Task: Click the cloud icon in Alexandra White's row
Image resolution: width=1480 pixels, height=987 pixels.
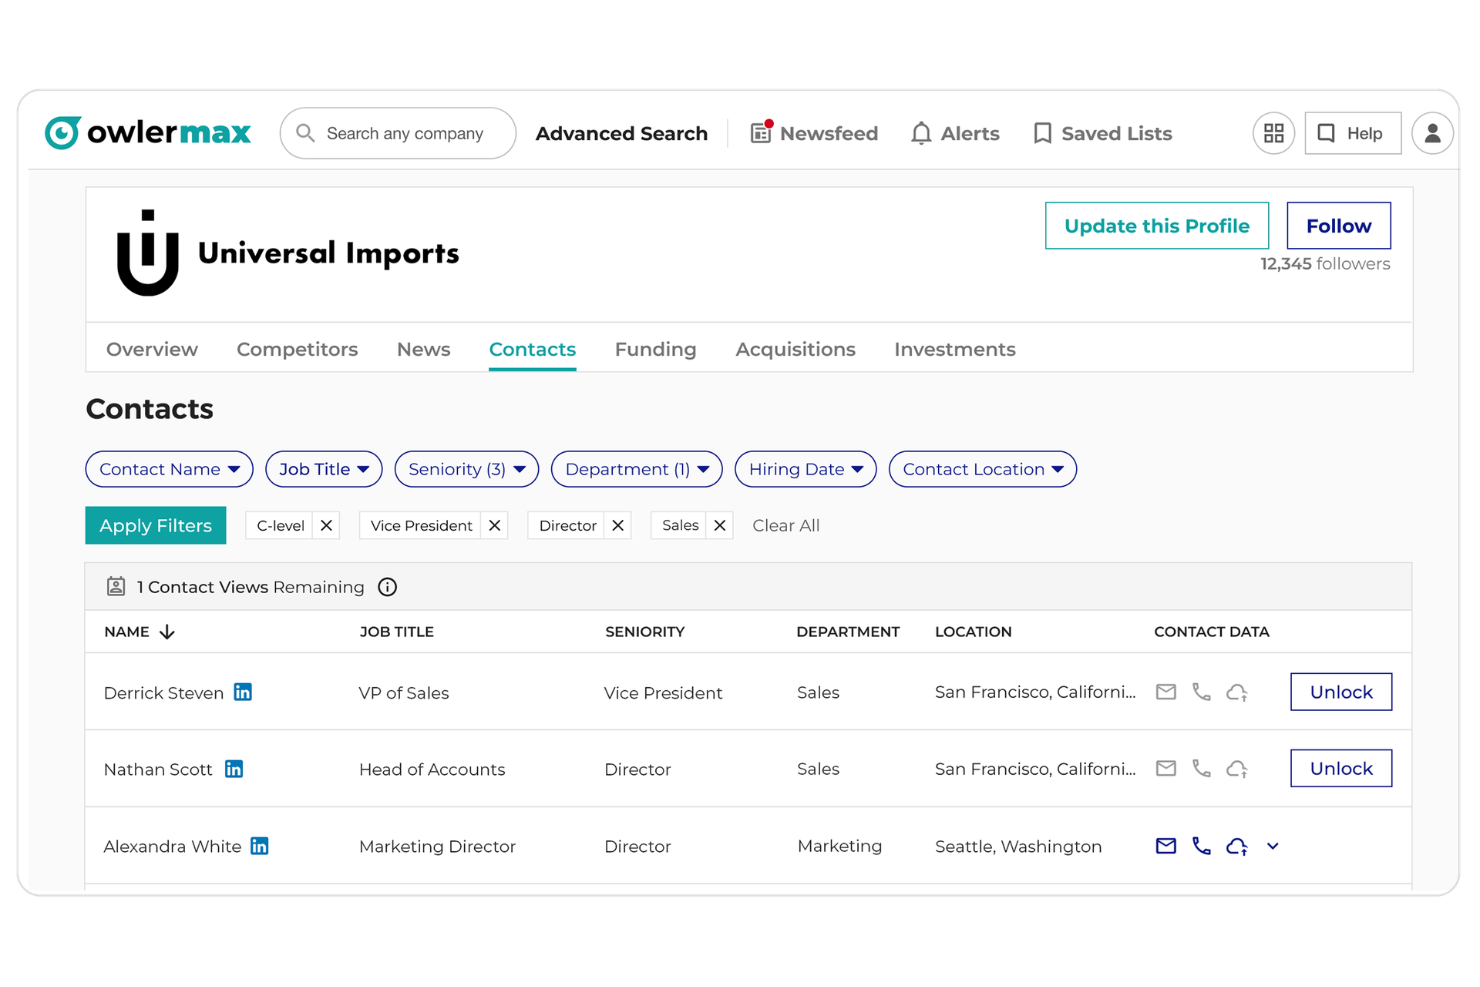Action: click(x=1237, y=845)
